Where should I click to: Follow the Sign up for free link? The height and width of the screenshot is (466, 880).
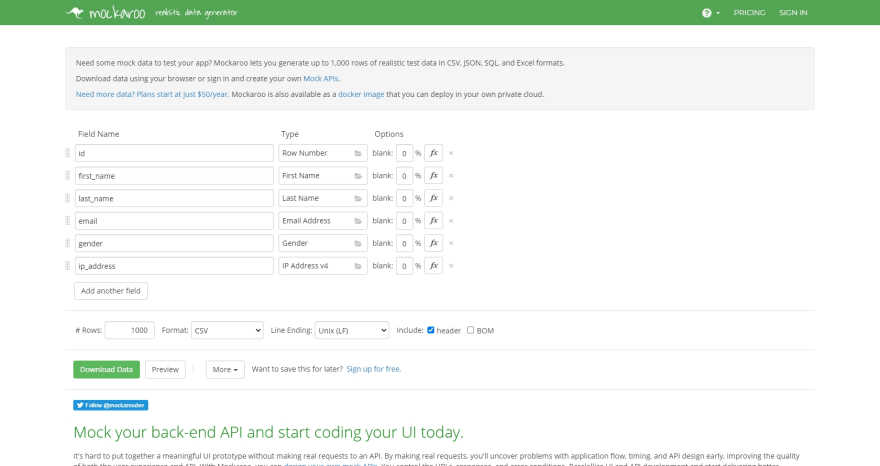pos(374,369)
